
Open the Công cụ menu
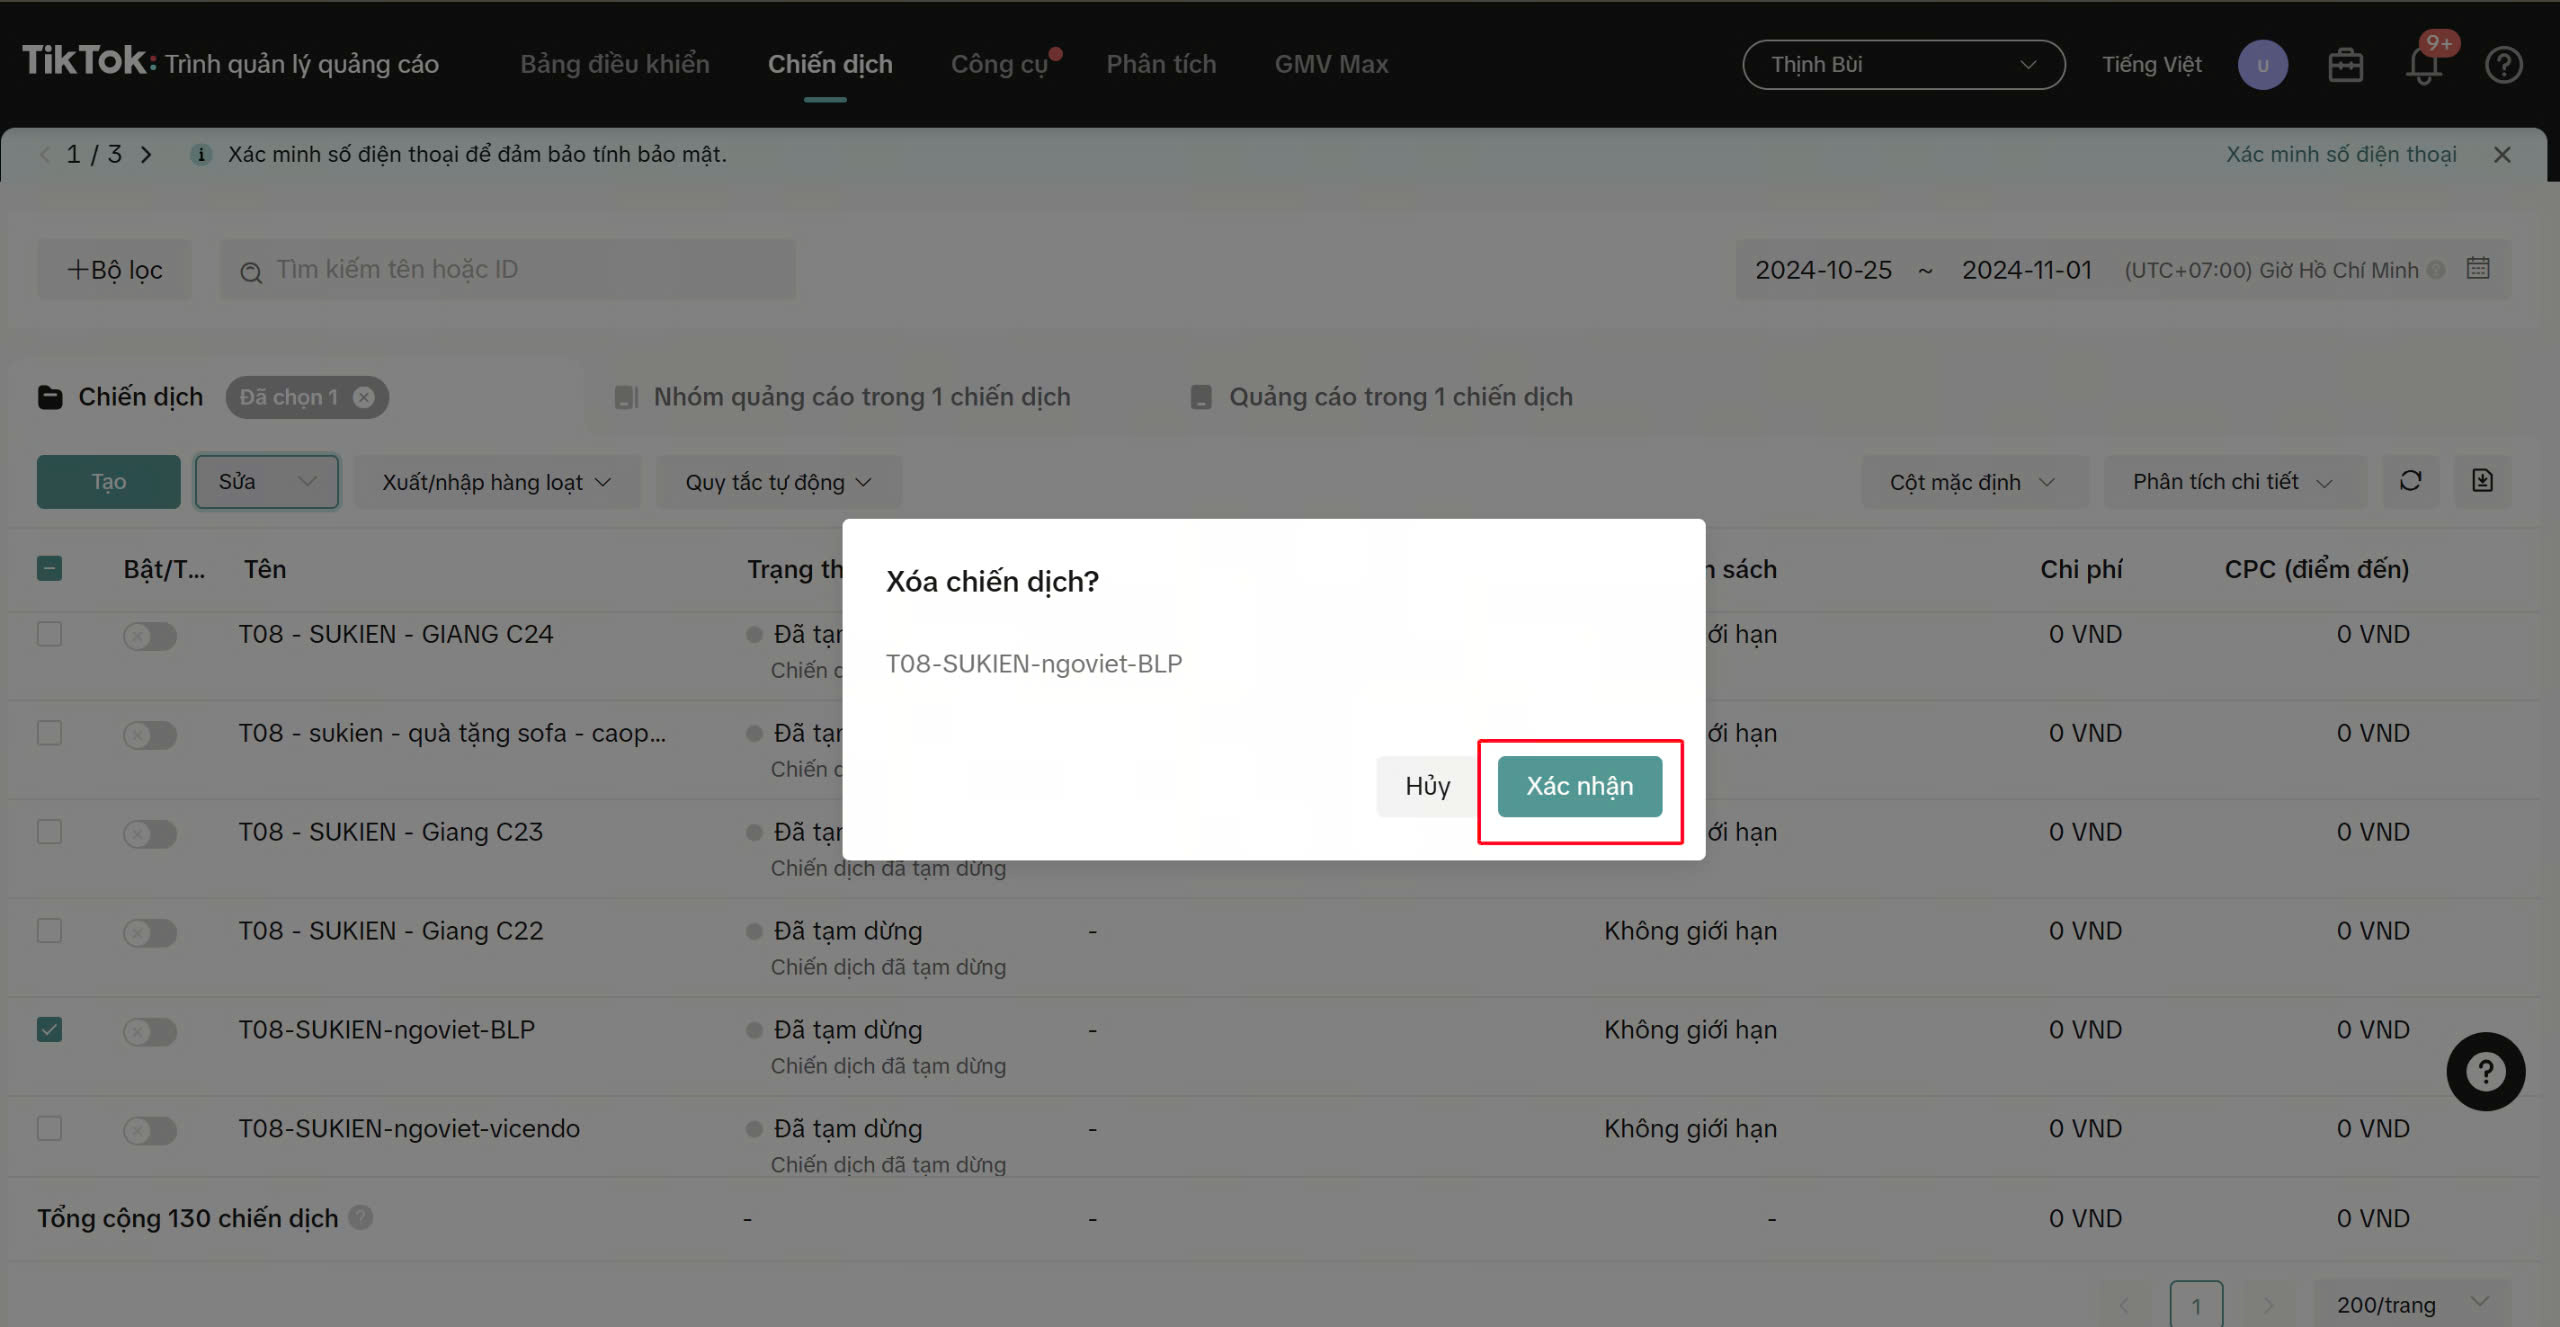(x=999, y=64)
